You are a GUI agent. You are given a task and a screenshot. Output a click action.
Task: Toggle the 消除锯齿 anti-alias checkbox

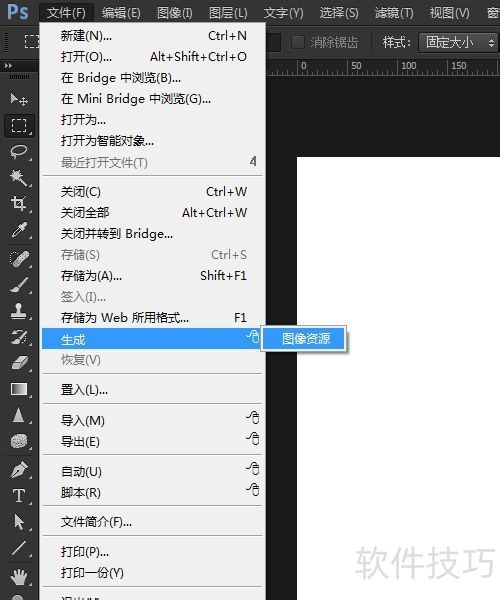tap(298, 42)
